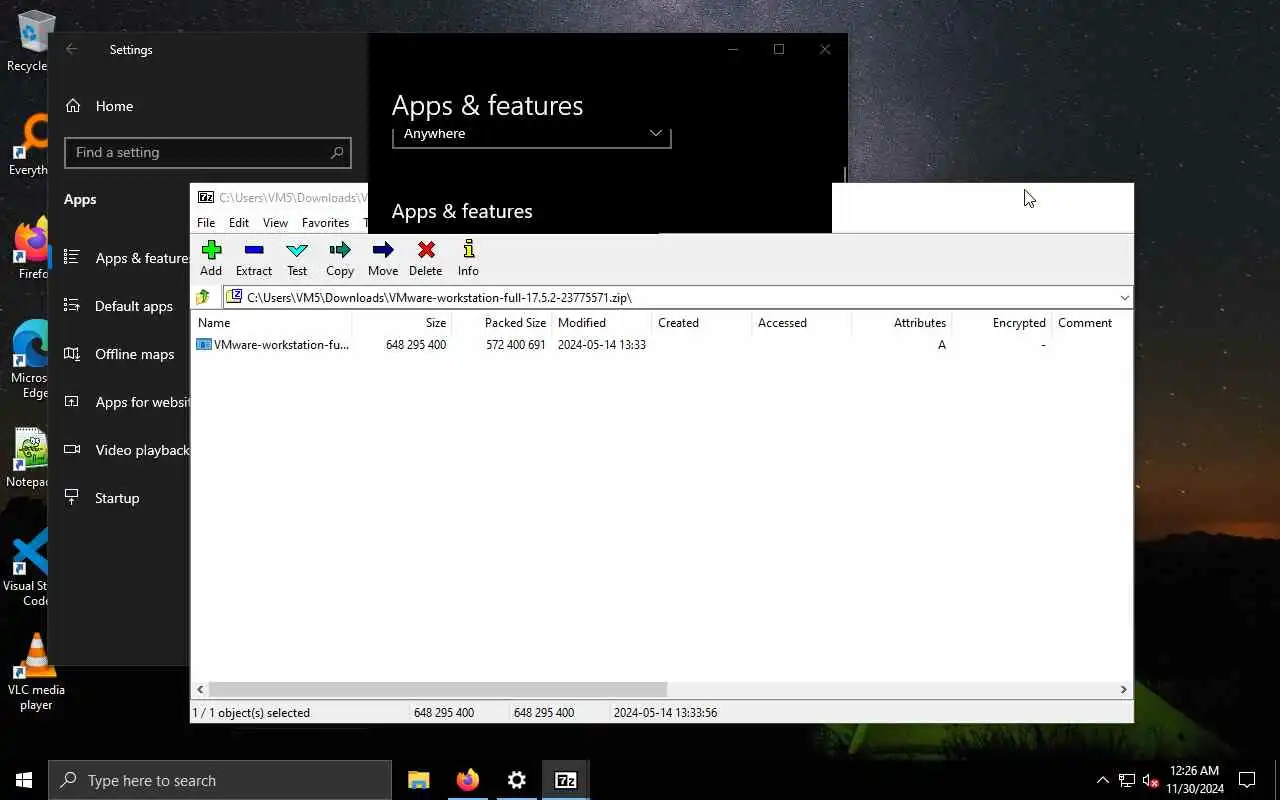Click status bar text '1 / 1 object(s) selected'
Image resolution: width=1280 pixels, height=800 pixels.
coord(253,713)
